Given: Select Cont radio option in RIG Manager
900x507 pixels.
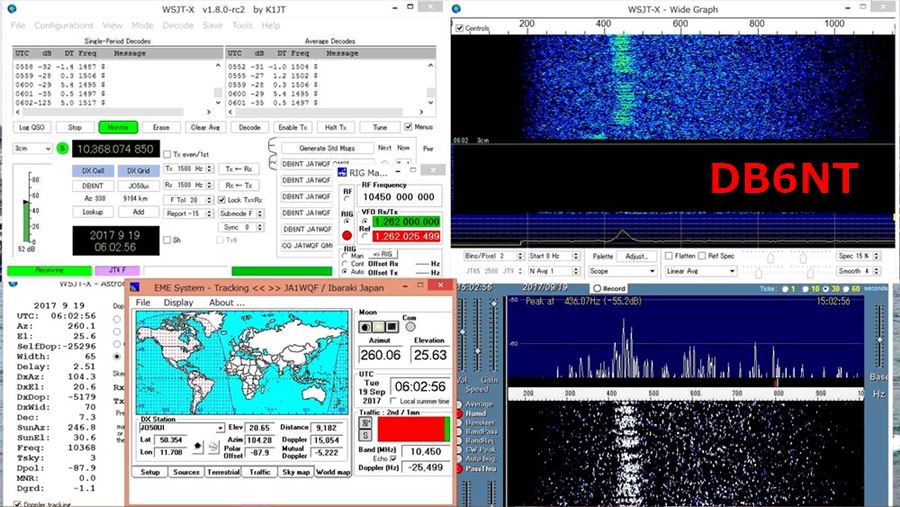Looking at the screenshot, I should [345, 264].
